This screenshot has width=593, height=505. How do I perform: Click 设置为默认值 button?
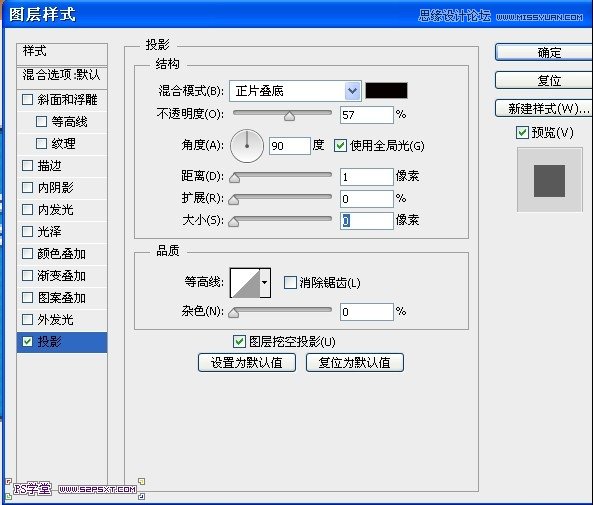point(247,362)
